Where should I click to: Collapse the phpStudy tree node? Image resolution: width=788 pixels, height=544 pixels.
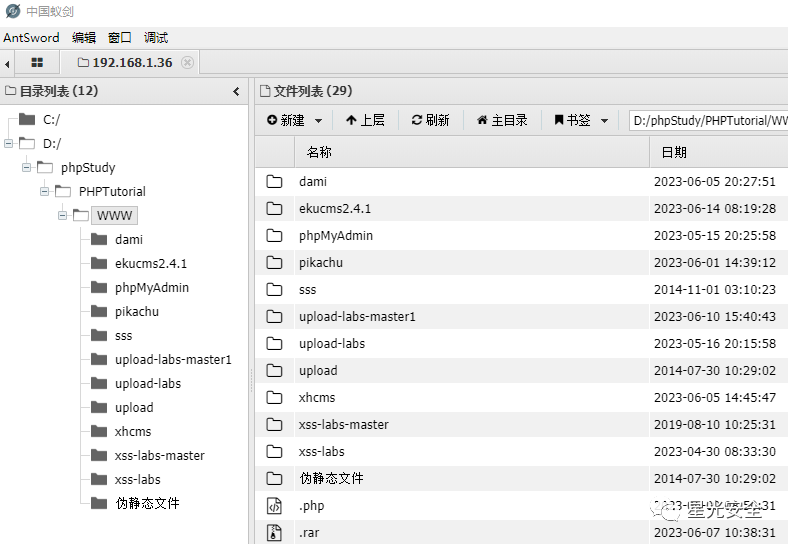(x=27, y=167)
